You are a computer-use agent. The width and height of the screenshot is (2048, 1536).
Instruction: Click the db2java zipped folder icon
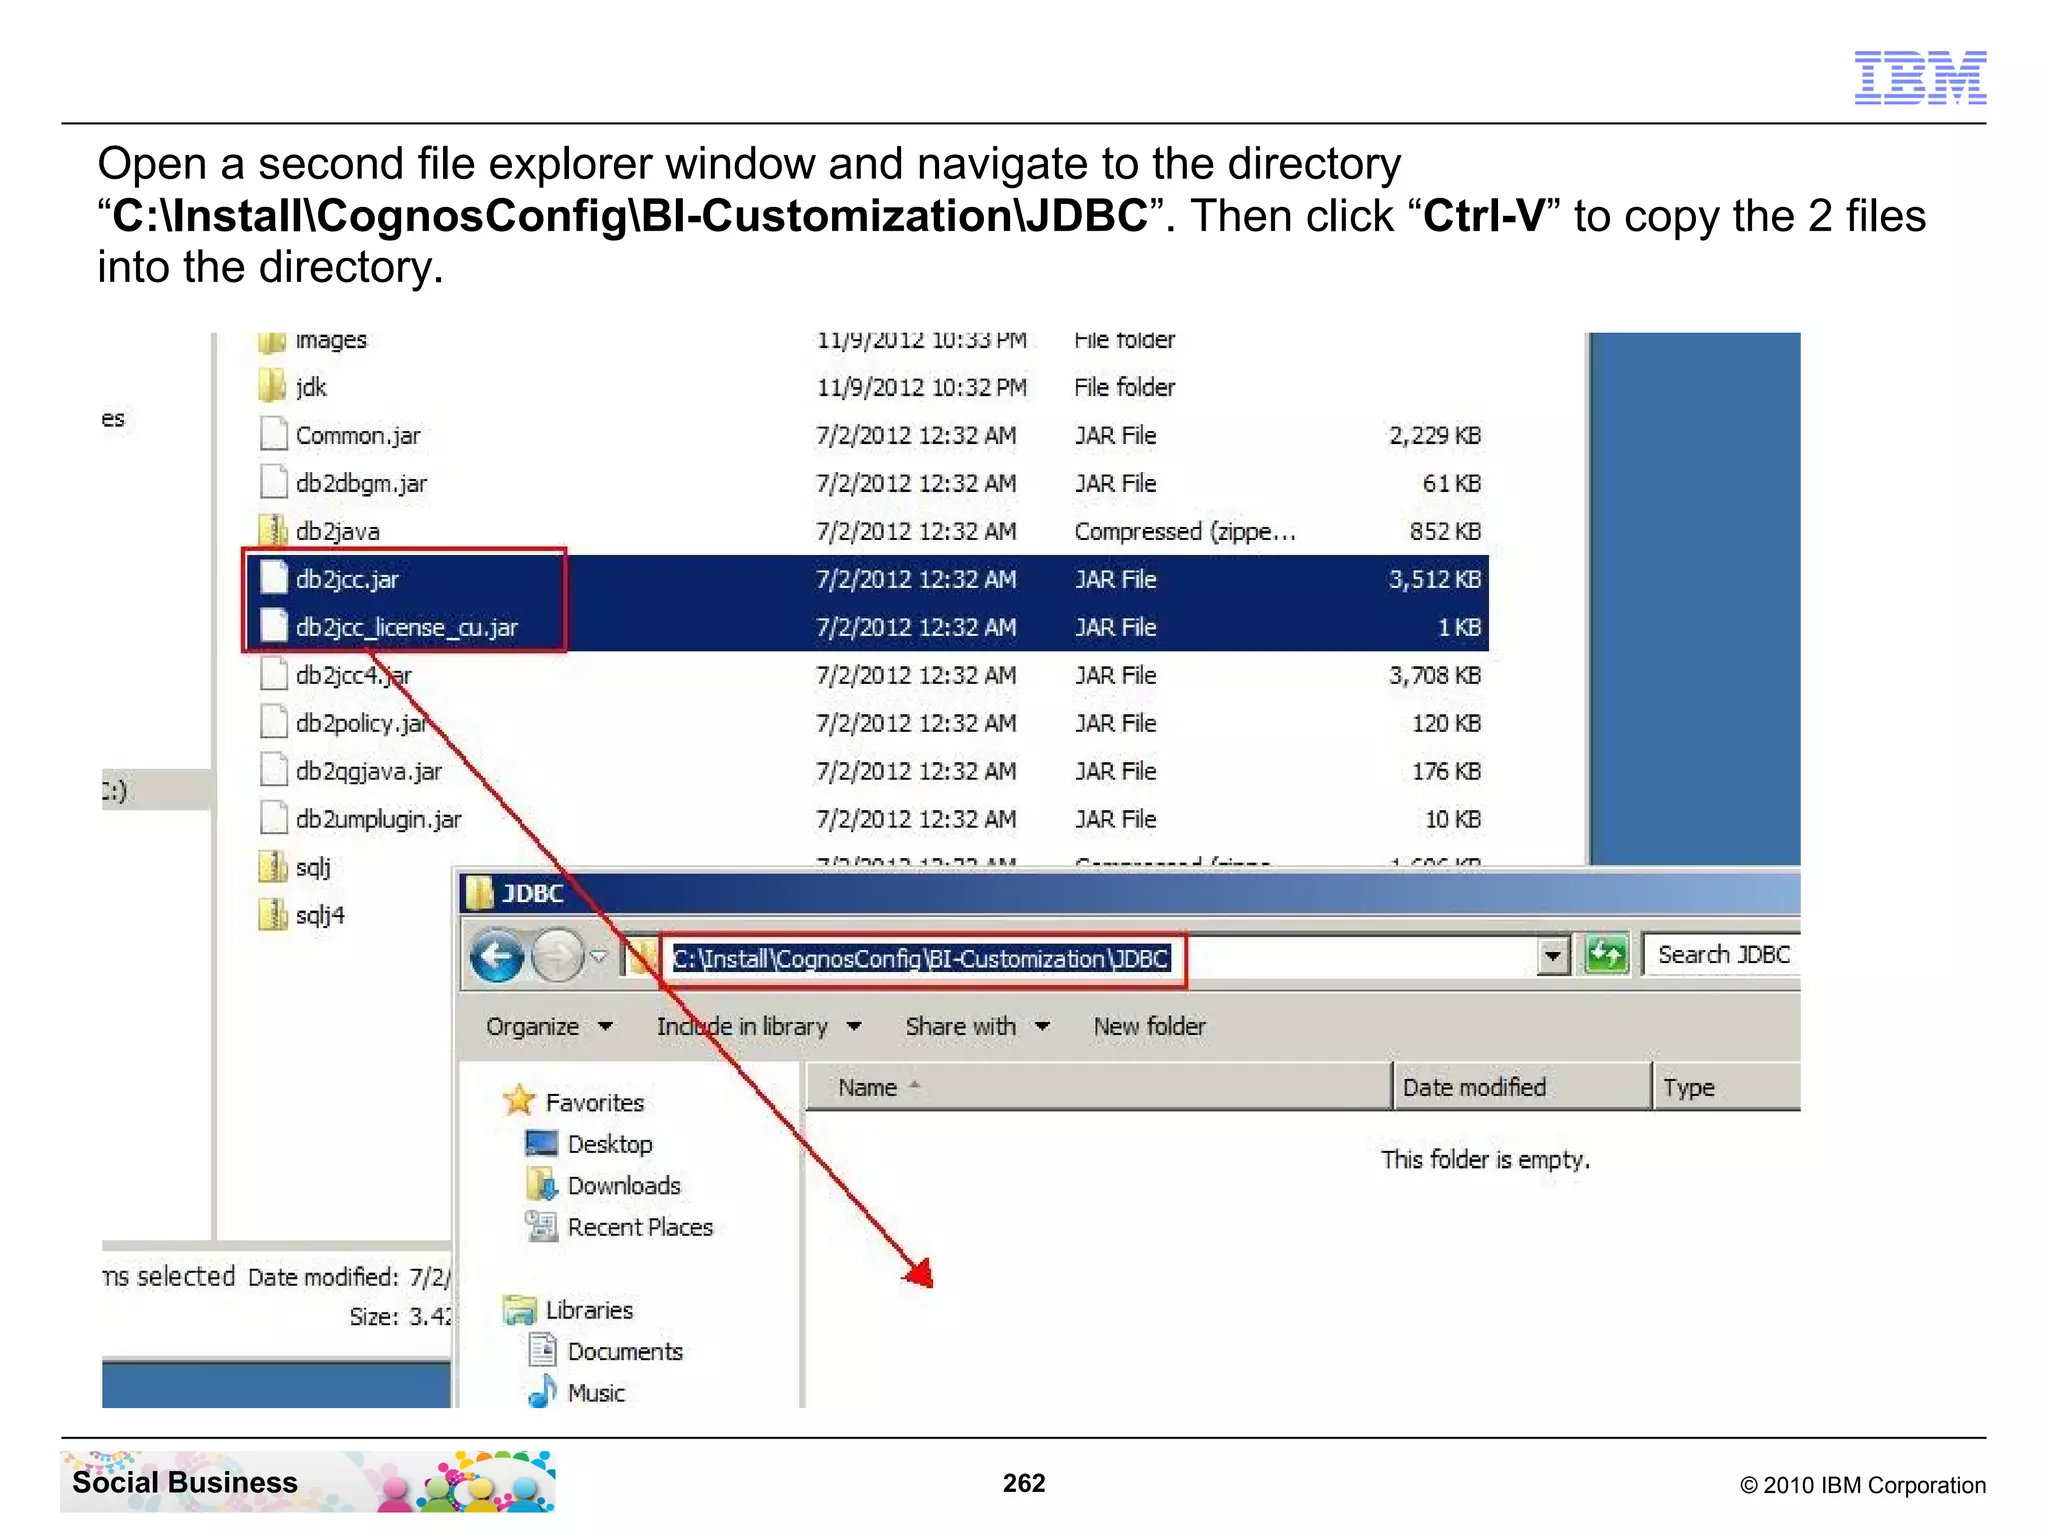[x=272, y=530]
